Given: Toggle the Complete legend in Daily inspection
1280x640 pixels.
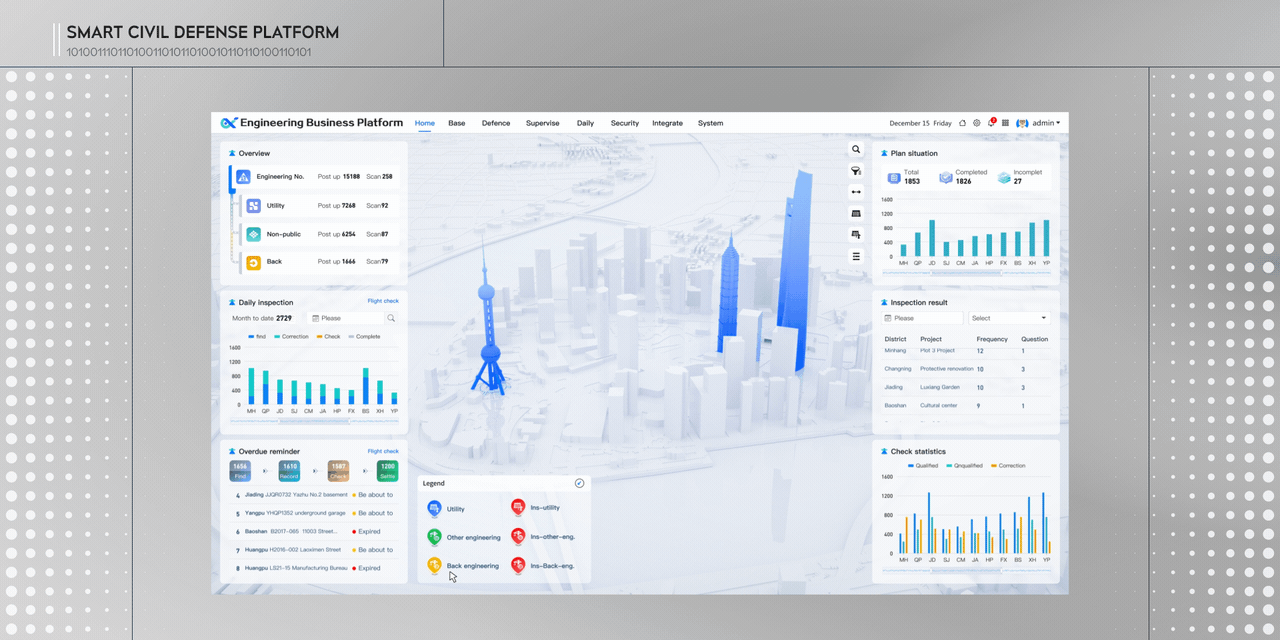Looking at the screenshot, I should click(364, 337).
